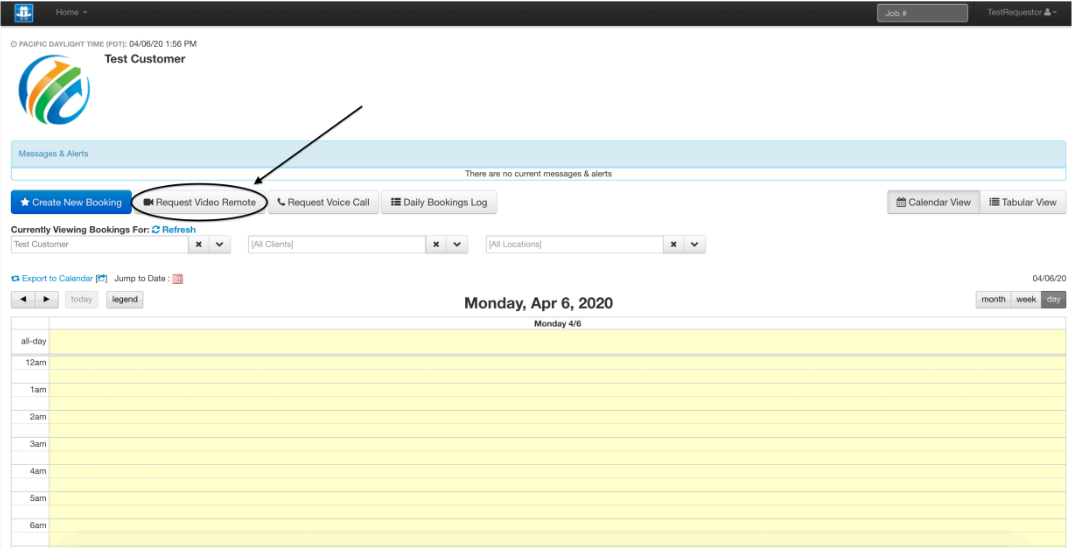Click the Refresh link

click(x=174, y=230)
